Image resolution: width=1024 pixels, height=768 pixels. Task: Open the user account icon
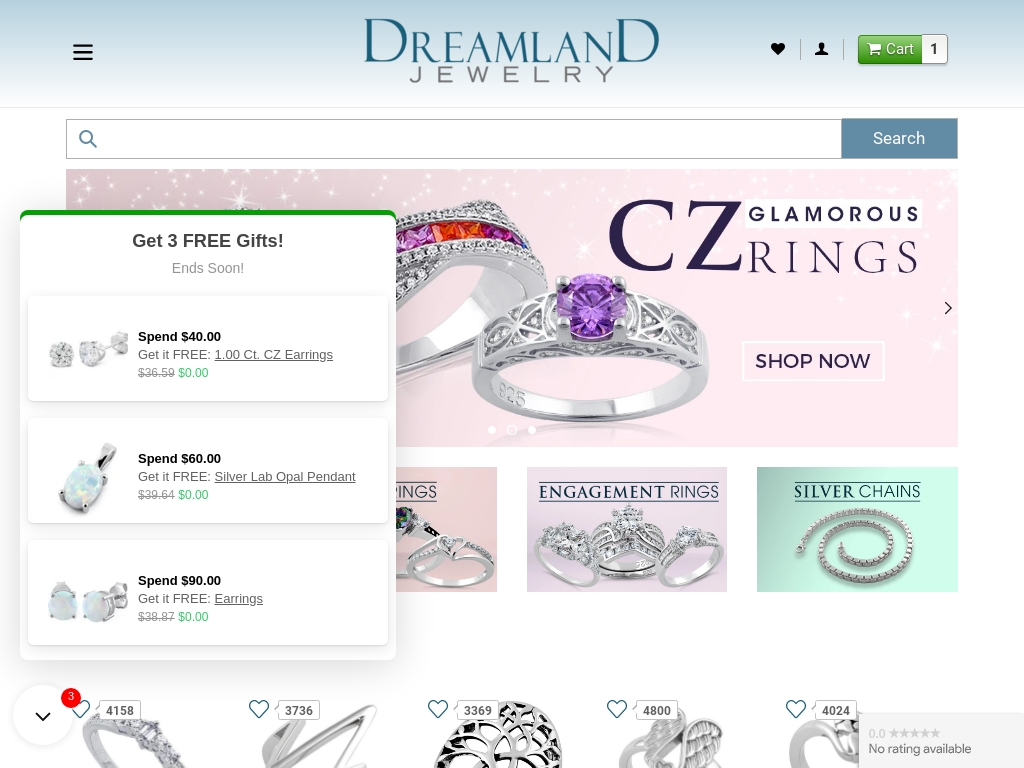822,49
